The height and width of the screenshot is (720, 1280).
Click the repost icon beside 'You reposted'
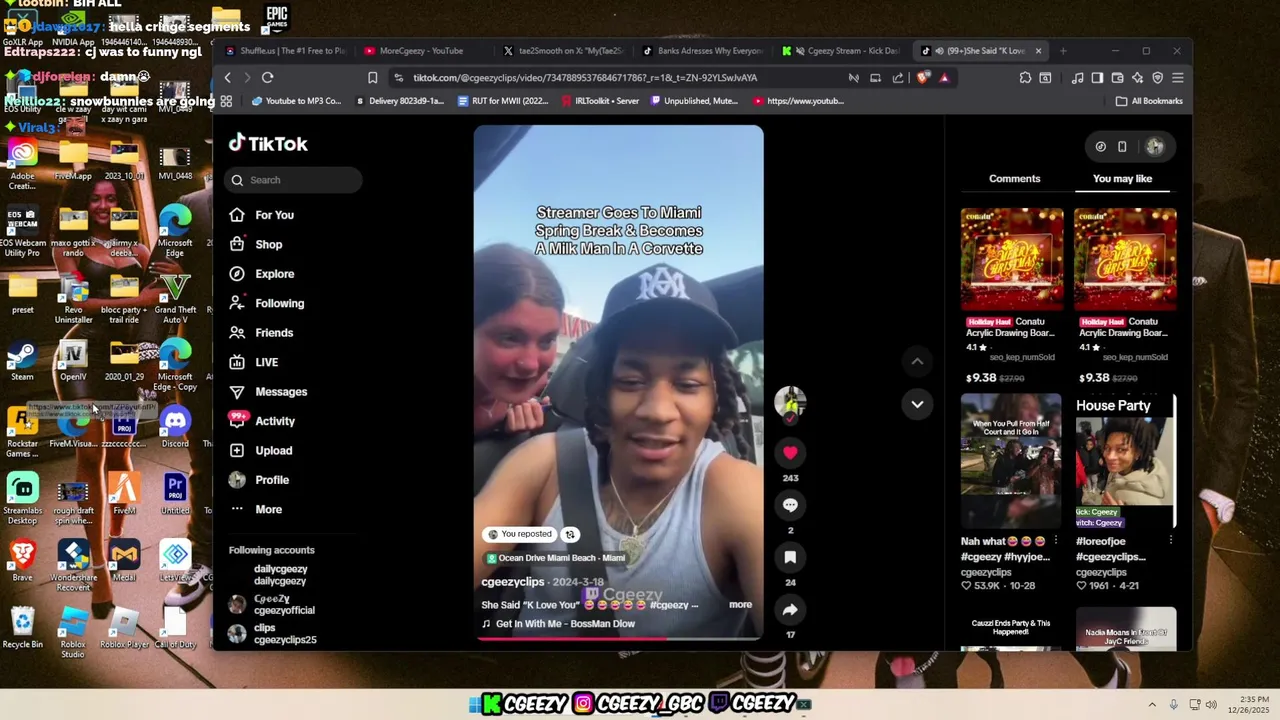point(570,534)
